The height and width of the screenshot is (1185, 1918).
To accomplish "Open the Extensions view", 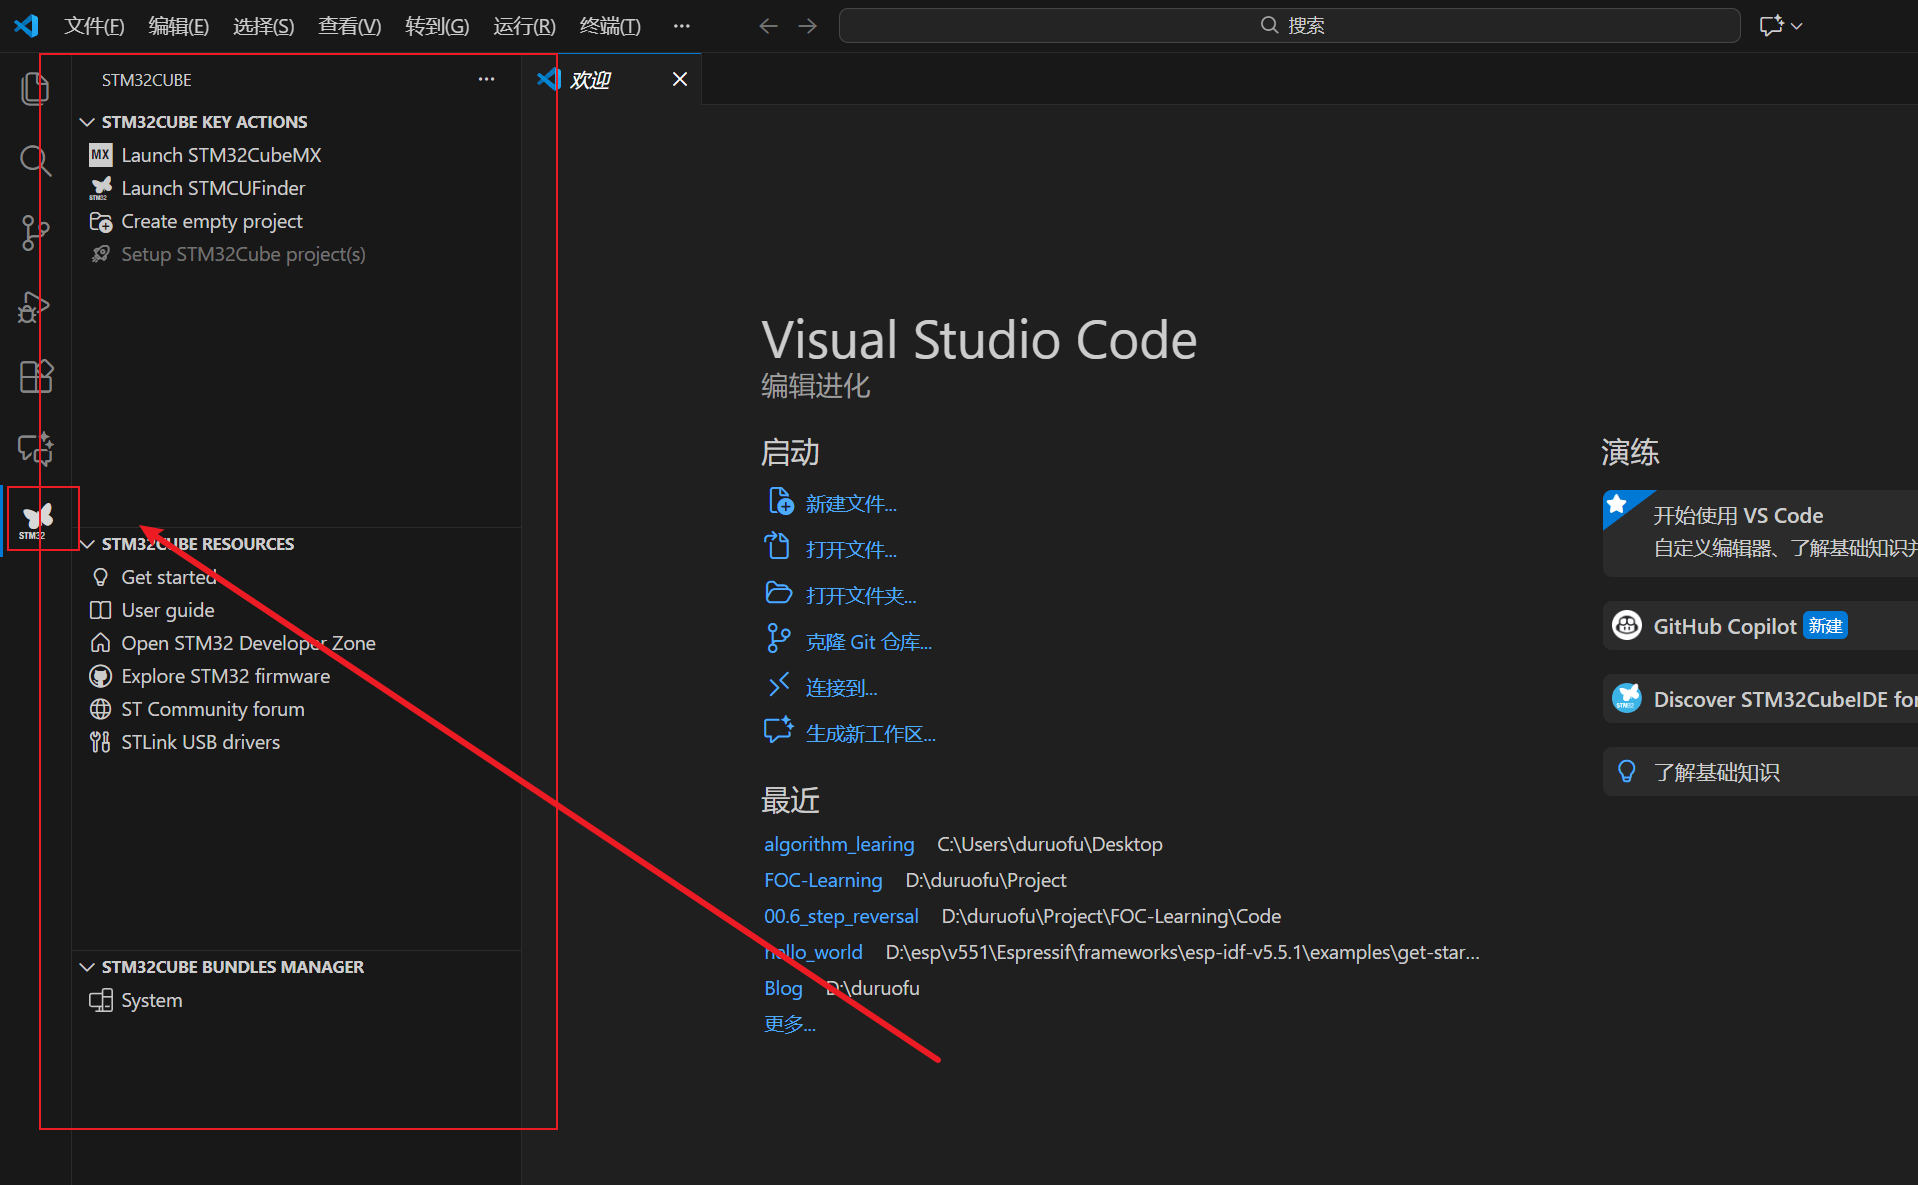I will coord(35,377).
